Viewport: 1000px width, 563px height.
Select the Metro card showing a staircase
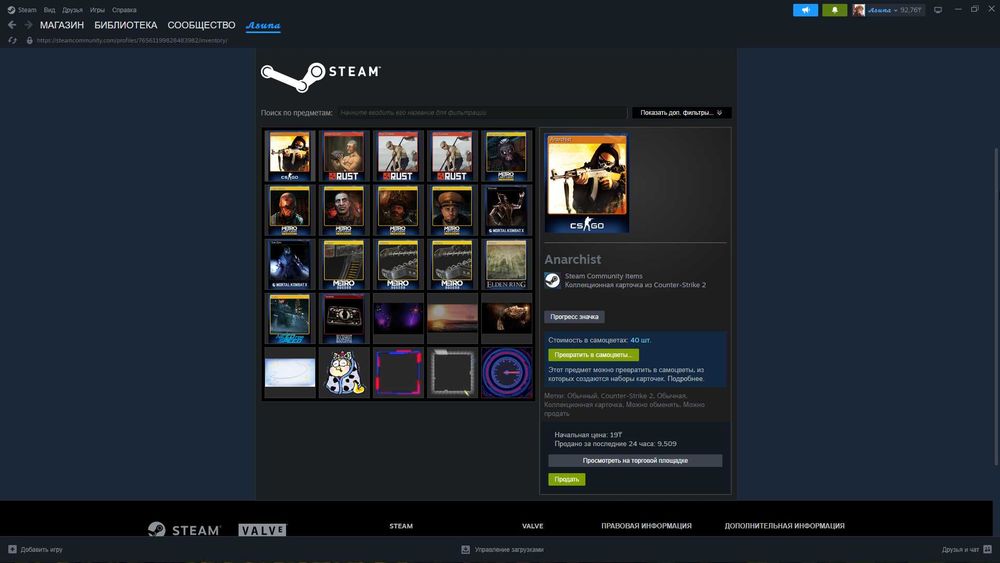coord(344,265)
